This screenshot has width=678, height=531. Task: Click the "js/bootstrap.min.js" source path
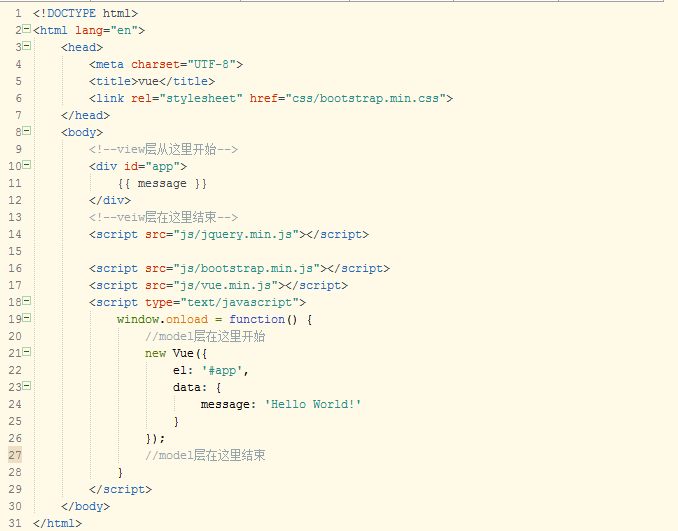click(x=246, y=269)
